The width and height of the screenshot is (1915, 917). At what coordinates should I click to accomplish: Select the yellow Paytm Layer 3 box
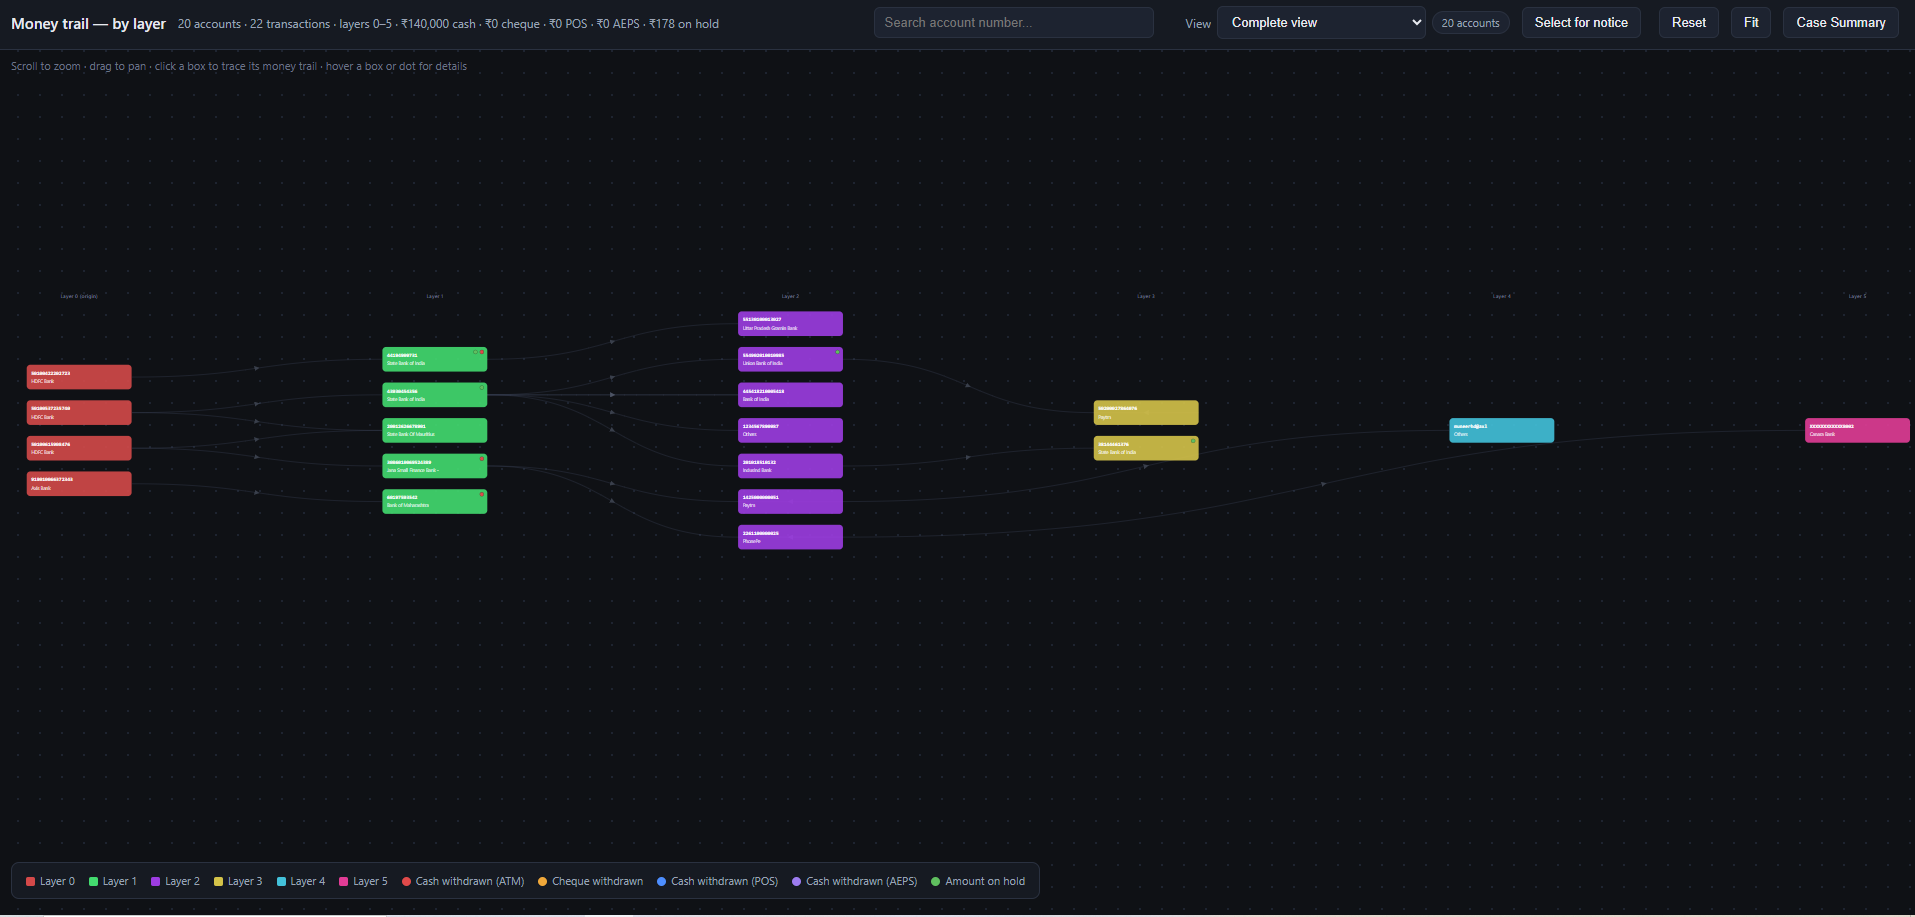click(1146, 413)
